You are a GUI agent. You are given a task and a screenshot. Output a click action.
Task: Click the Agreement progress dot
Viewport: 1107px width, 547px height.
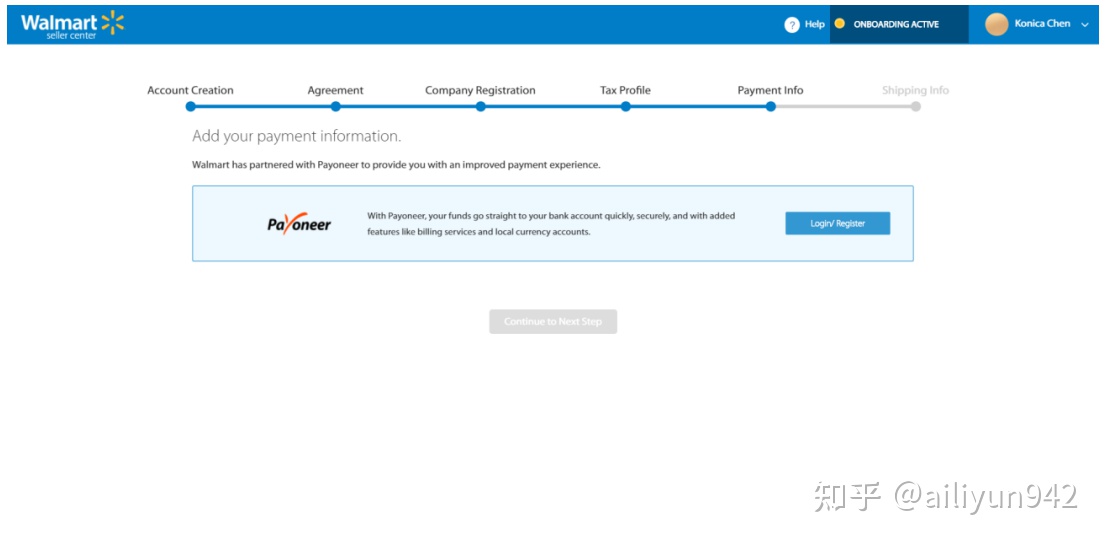pyautogui.click(x=335, y=107)
